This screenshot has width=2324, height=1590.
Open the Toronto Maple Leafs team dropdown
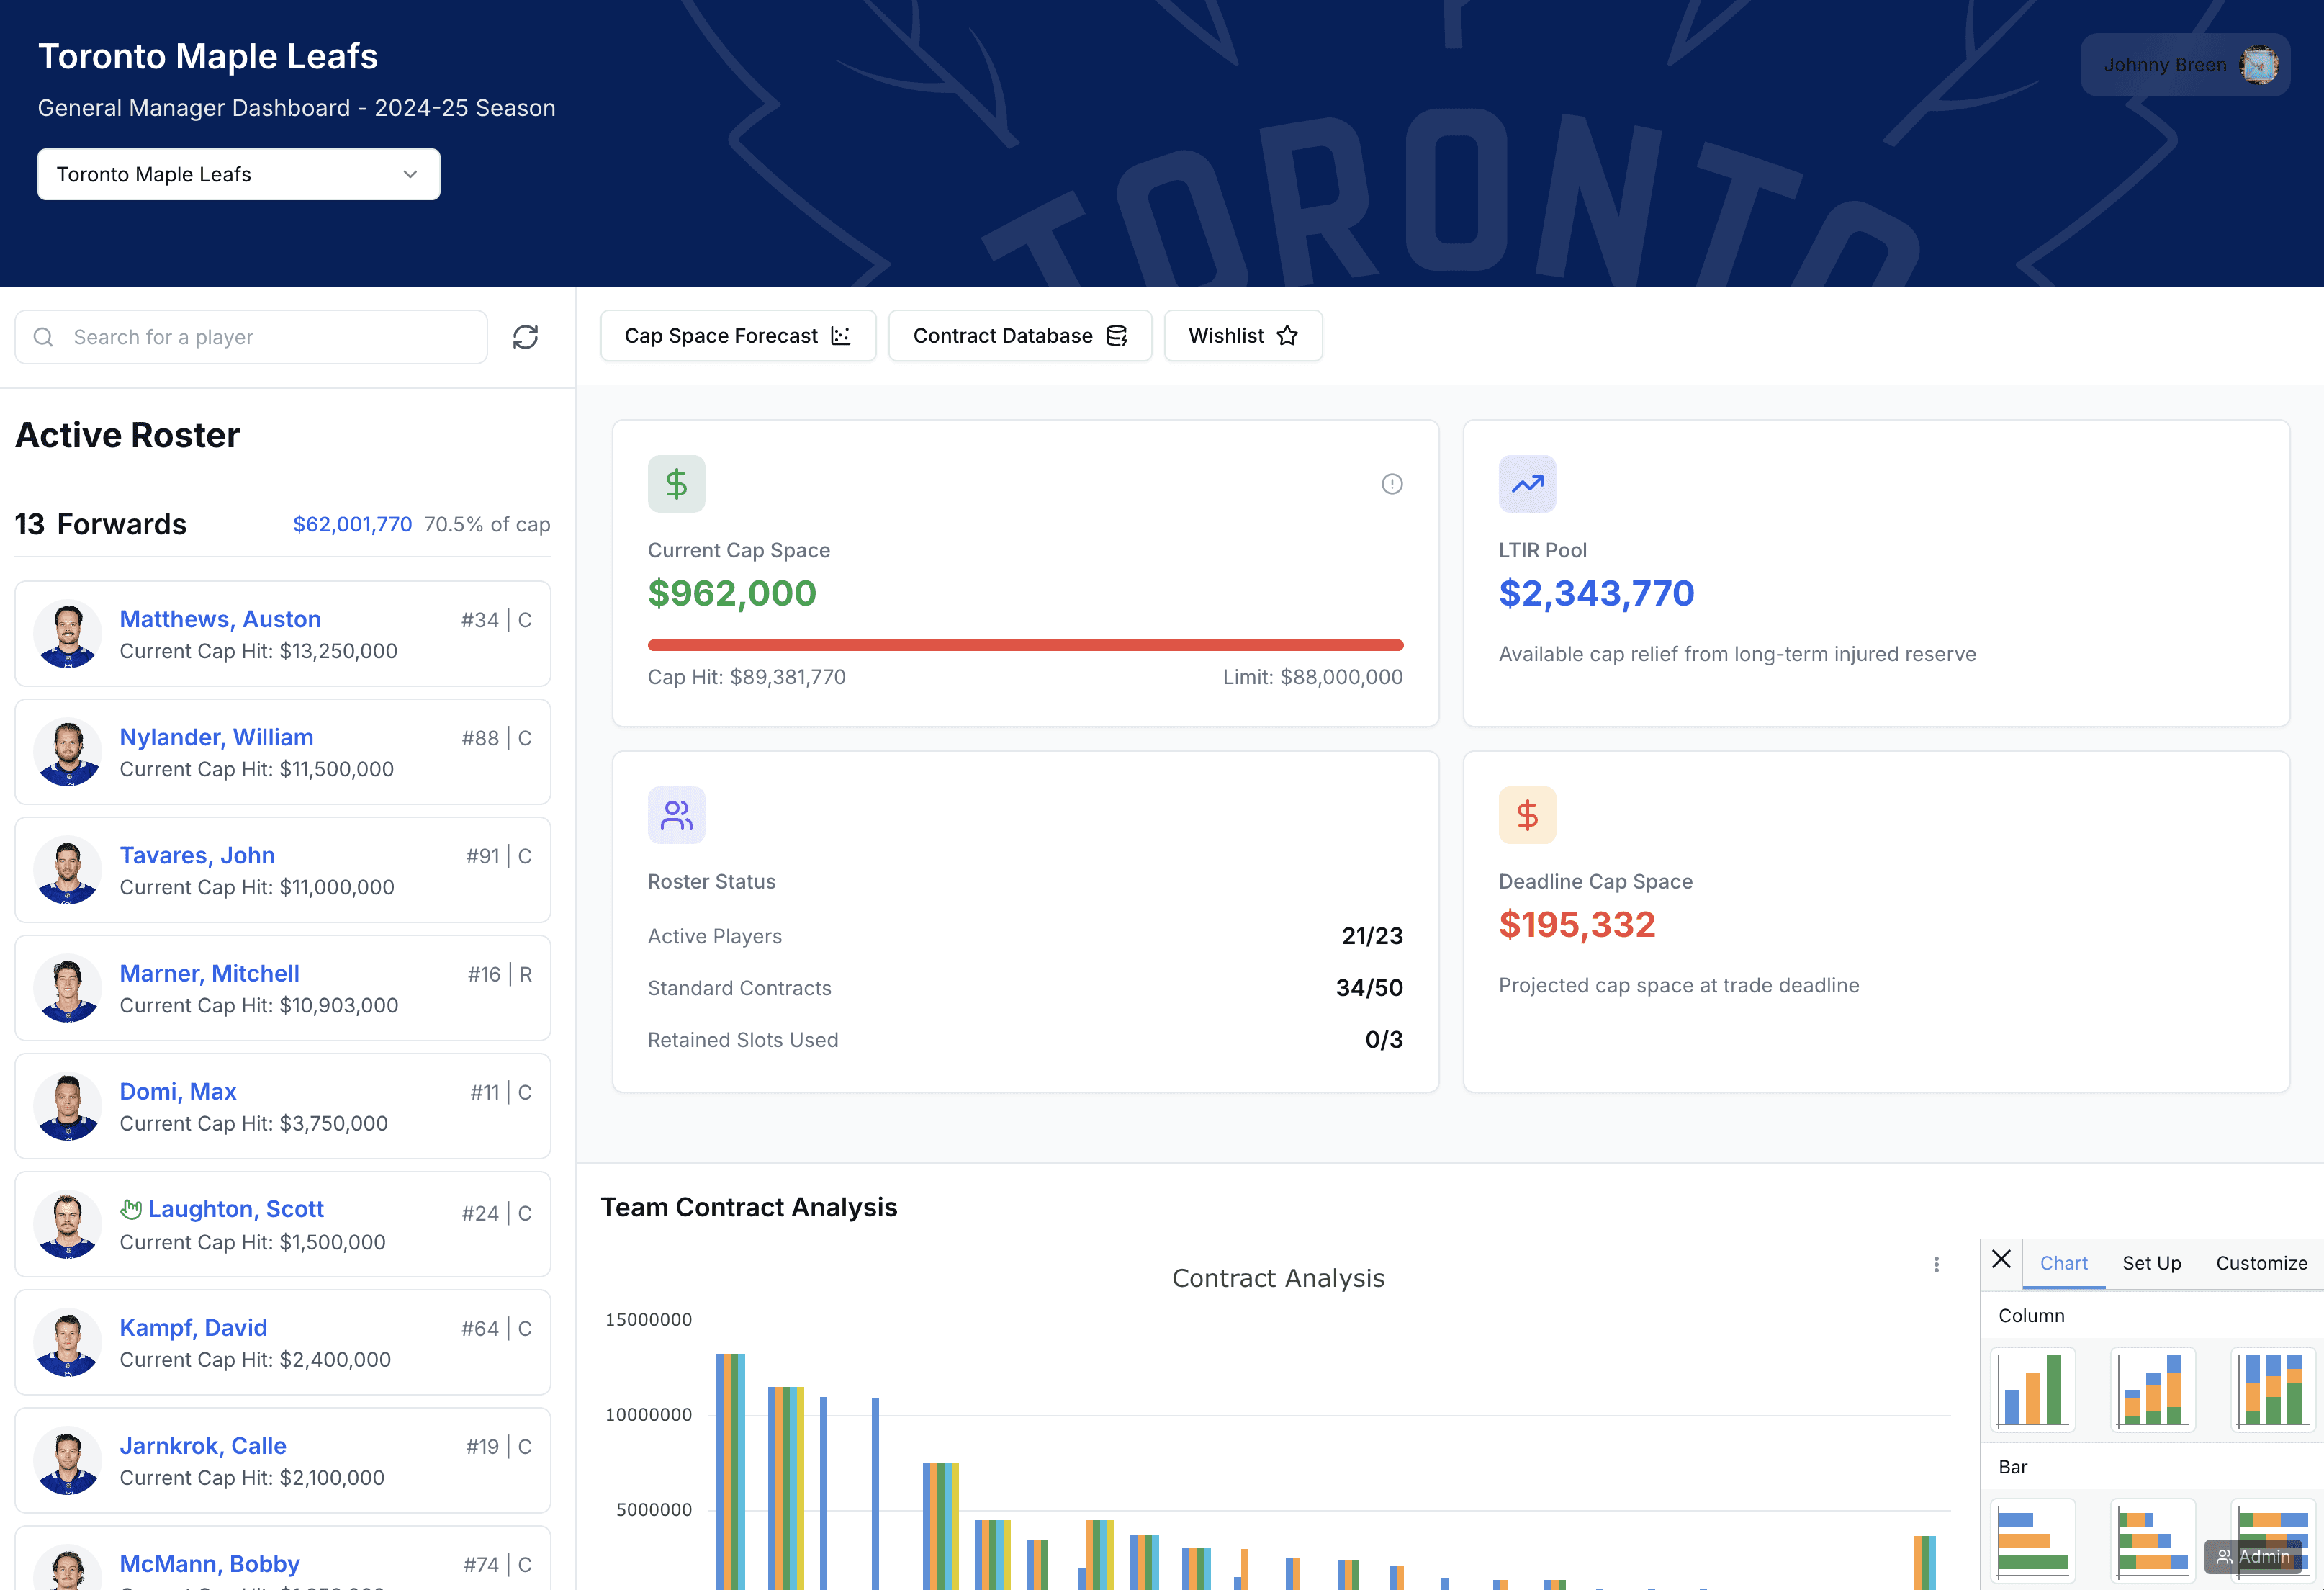click(x=238, y=174)
